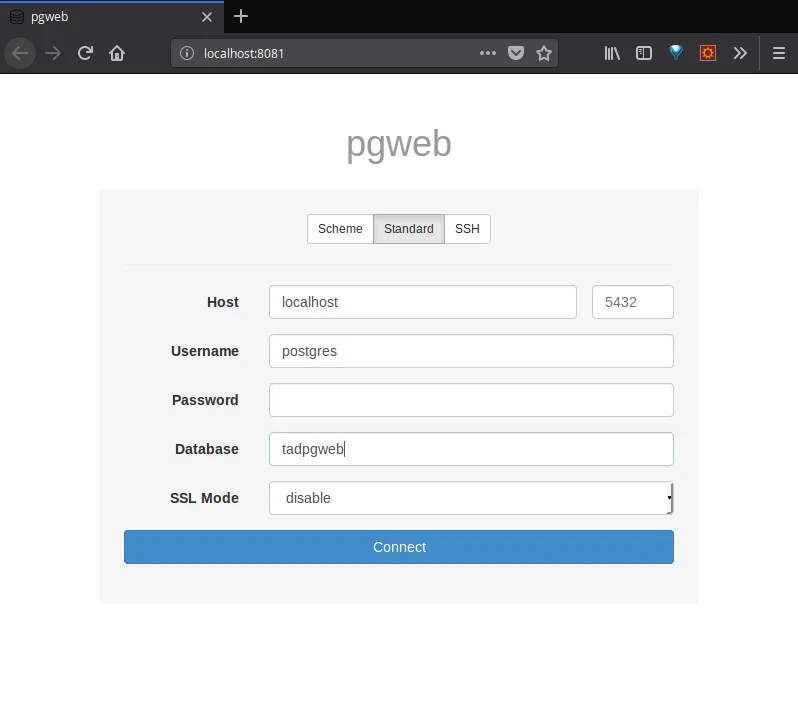Image resolution: width=798 pixels, height=703 pixels.
Task: Click into the empty Password field
Action: tap(471, 400)
